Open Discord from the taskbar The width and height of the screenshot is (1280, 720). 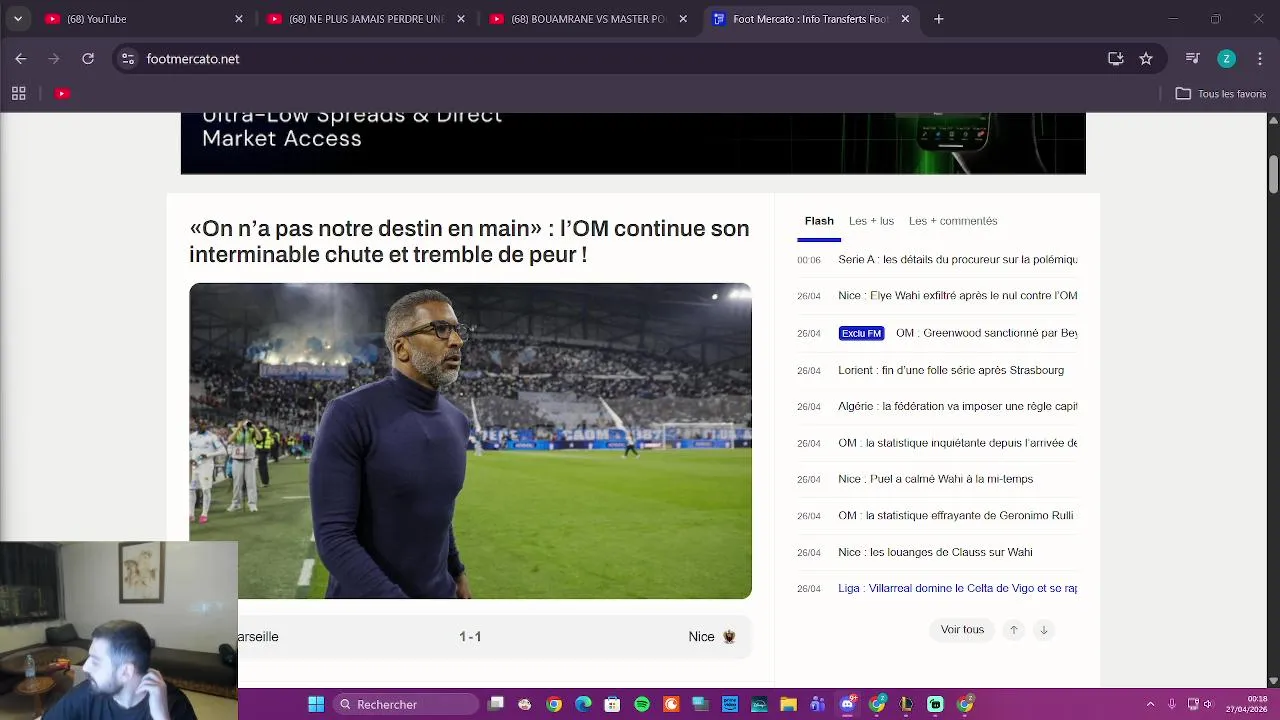click(x=847, y=705)
